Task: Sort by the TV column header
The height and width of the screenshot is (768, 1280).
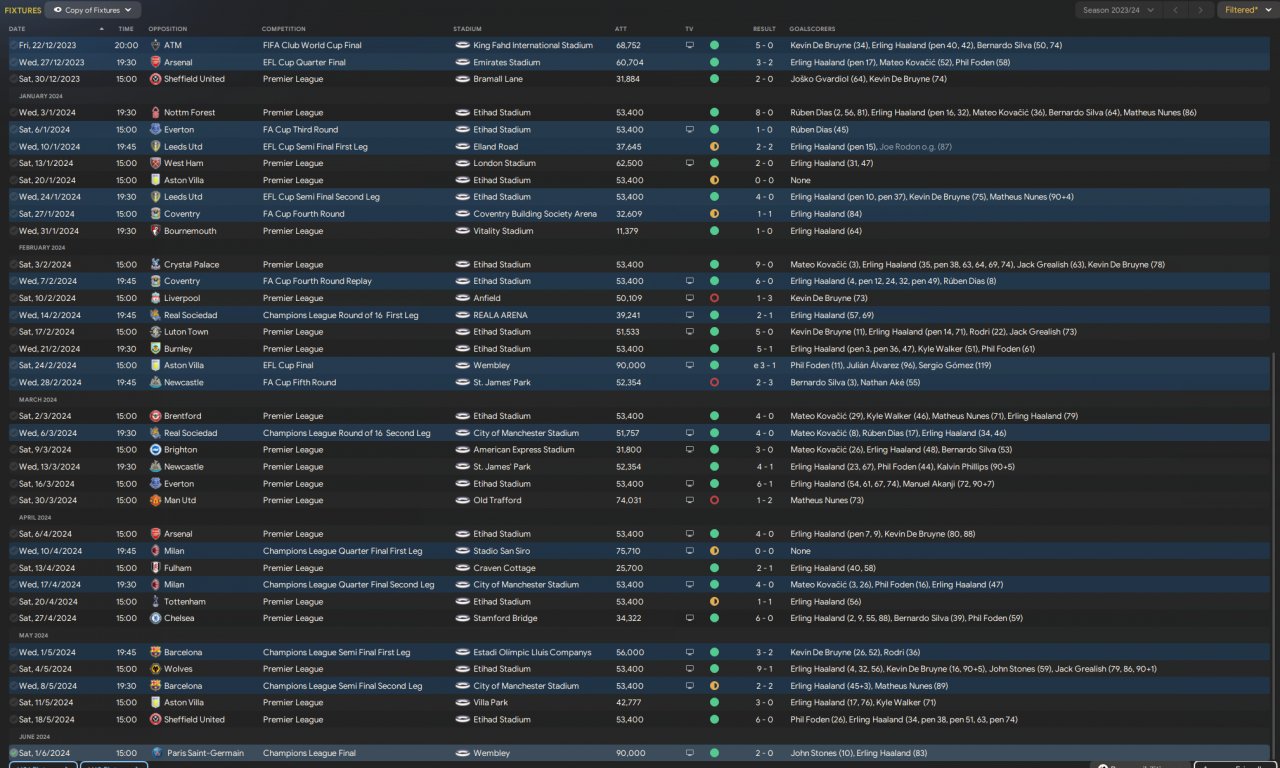Action: [x=689, y=29]
